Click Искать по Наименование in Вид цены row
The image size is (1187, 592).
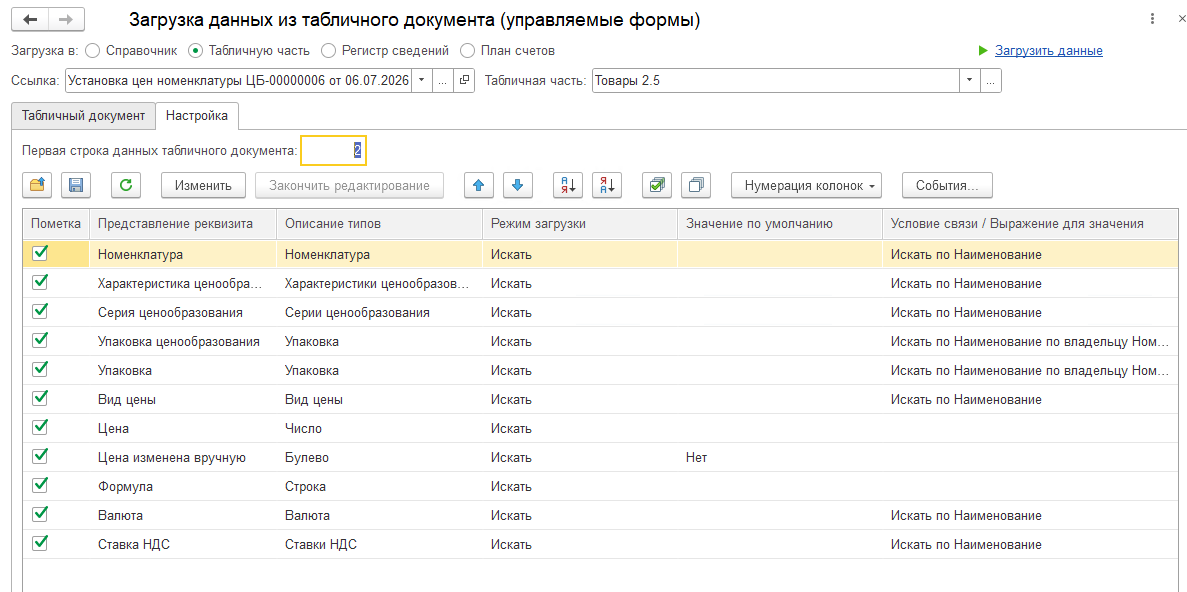1030,400
